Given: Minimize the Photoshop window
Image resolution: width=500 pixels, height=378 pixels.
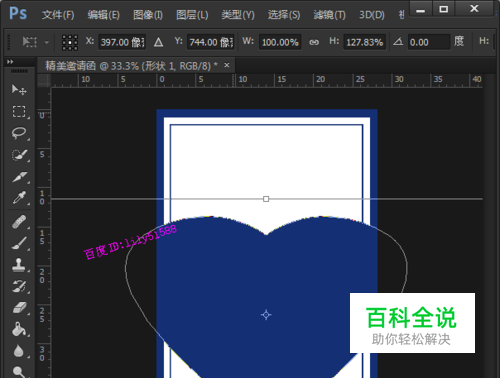Looking at the screenshot, I should [420, 9].
